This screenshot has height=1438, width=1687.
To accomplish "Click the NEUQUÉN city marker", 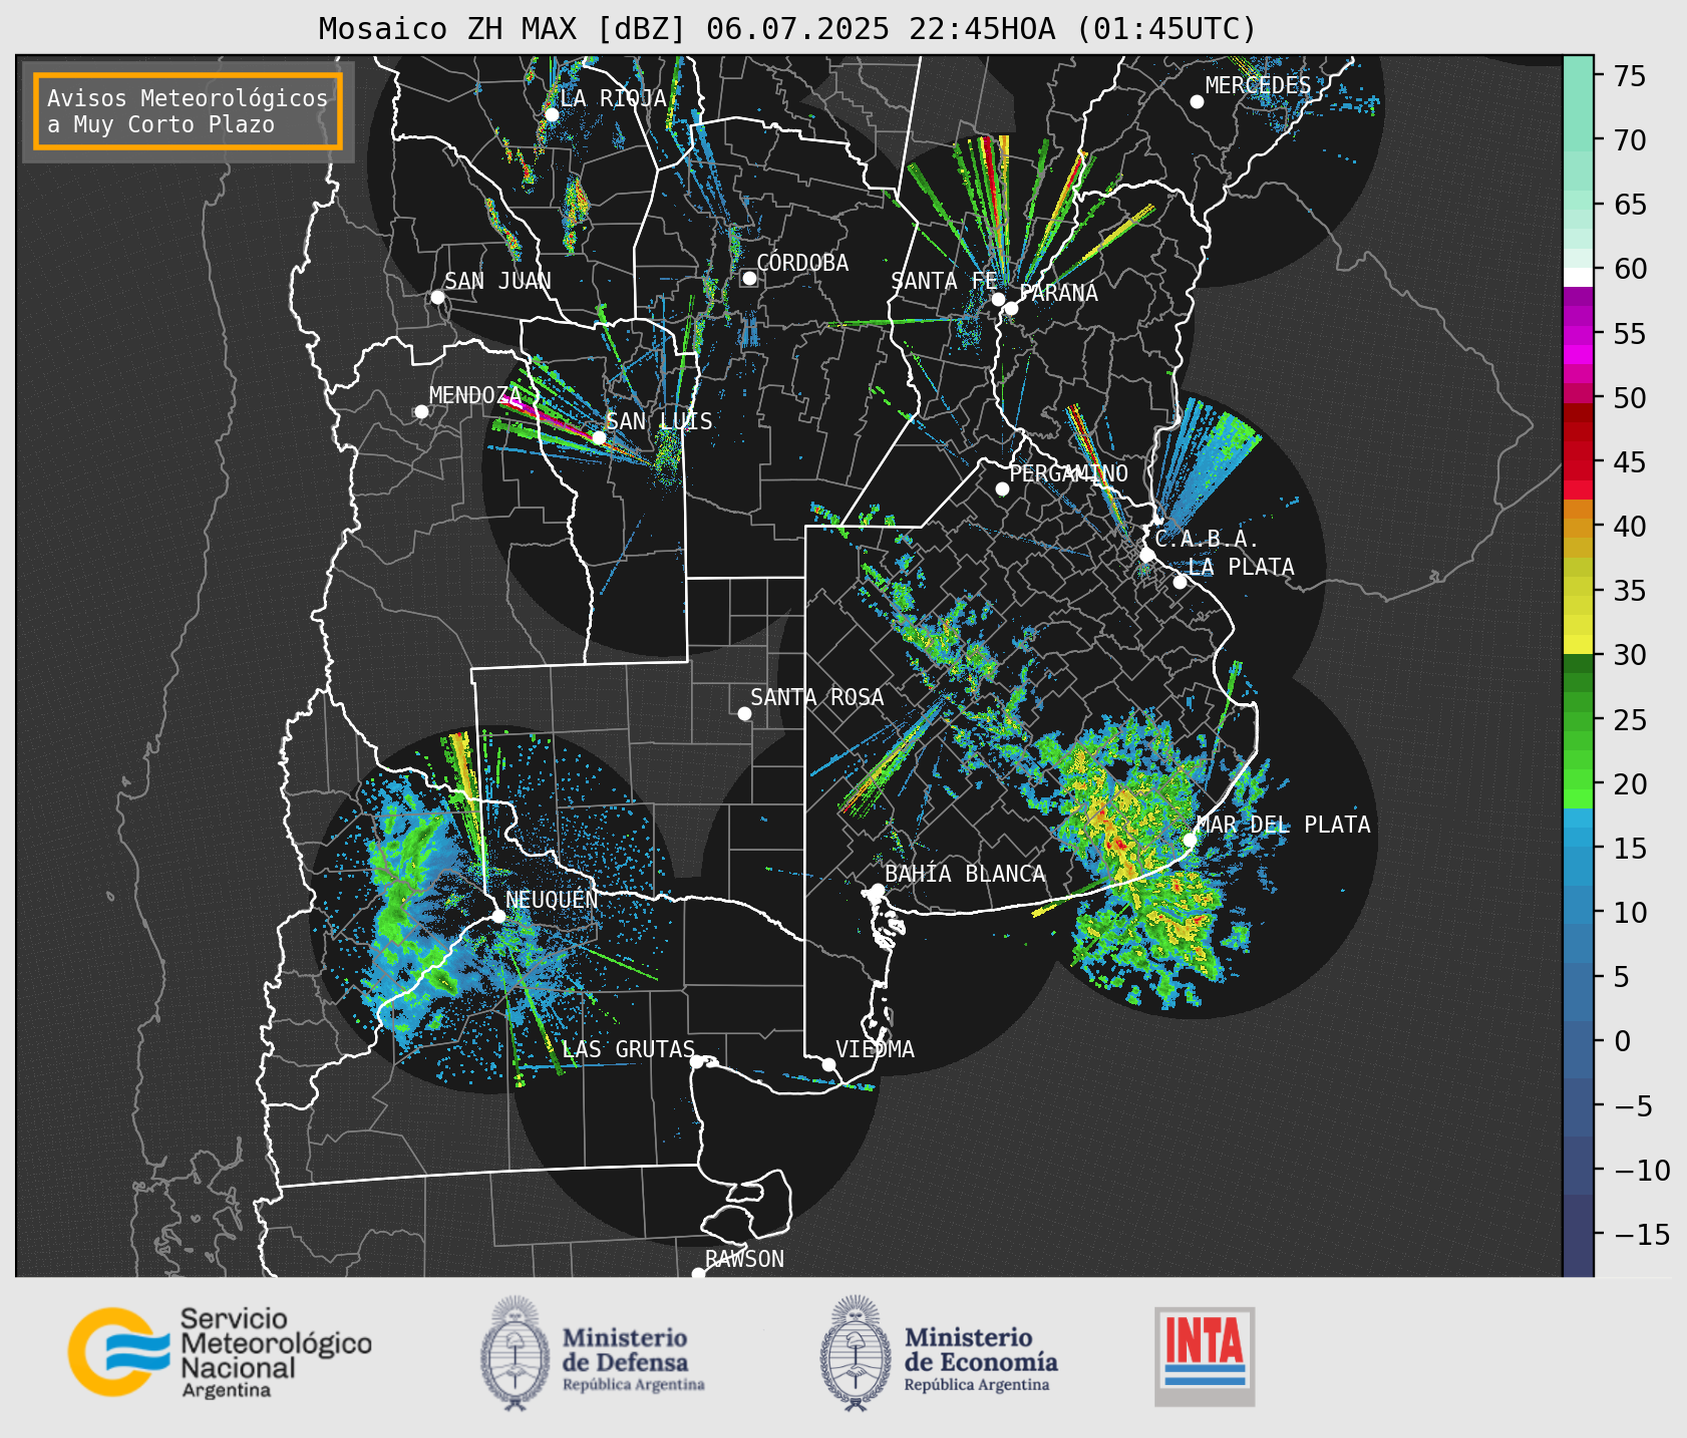I will tap(498, 915).
